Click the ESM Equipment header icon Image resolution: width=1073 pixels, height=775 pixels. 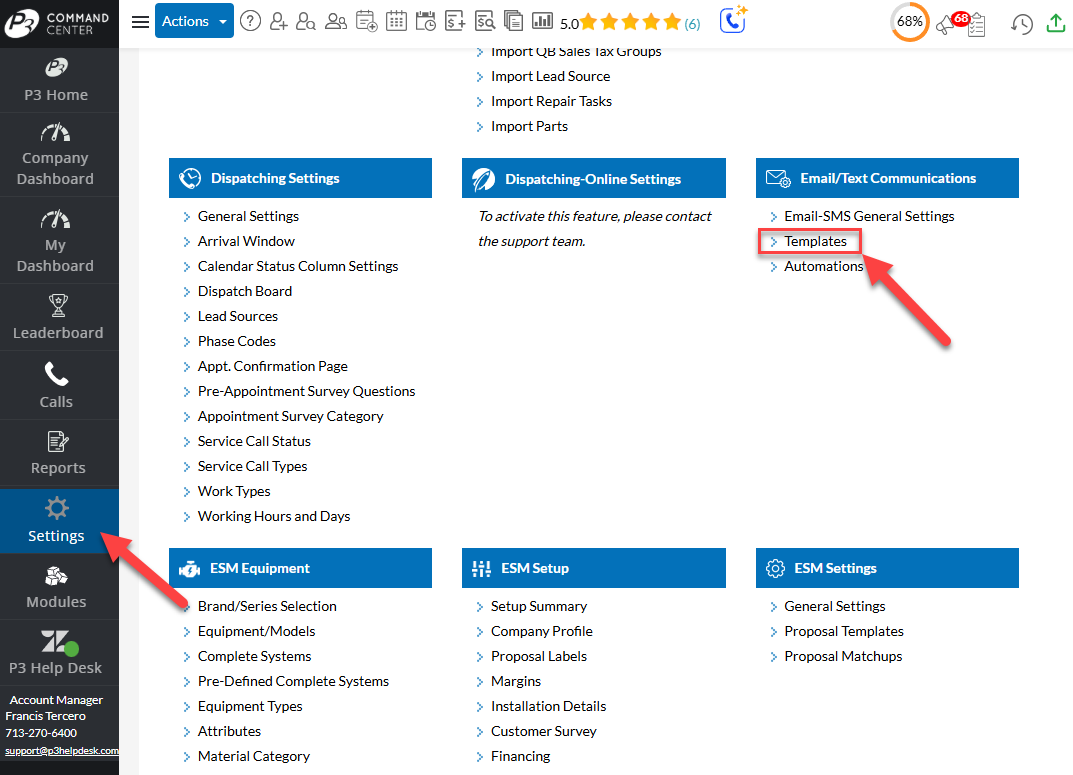point(189,569)
